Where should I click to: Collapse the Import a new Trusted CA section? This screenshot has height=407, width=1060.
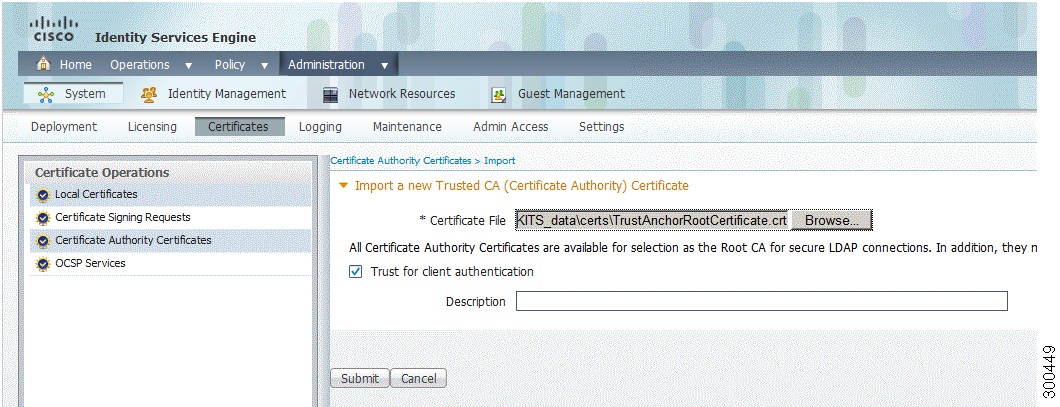point(343,185)
